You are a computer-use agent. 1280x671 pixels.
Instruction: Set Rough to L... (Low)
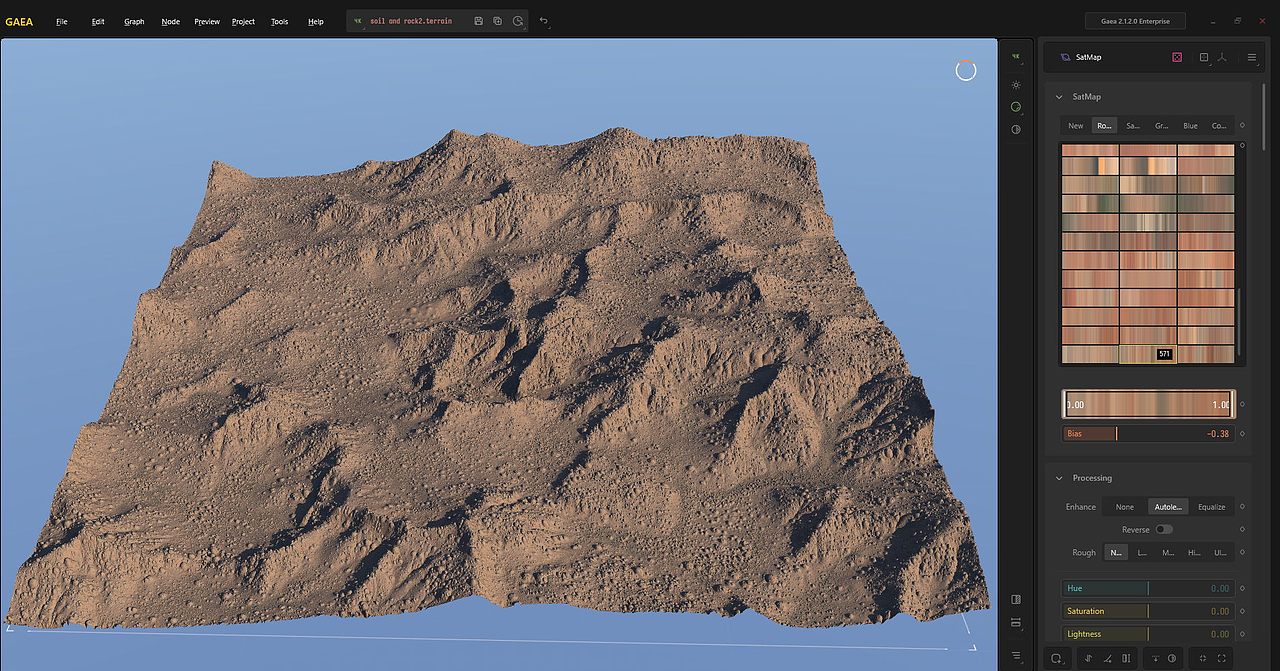tap(1142, 552)
